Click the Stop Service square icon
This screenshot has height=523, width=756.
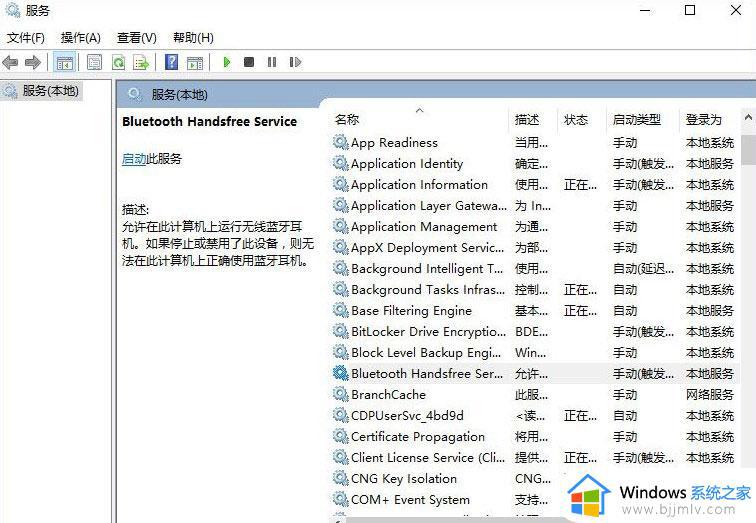click(249, 62)
